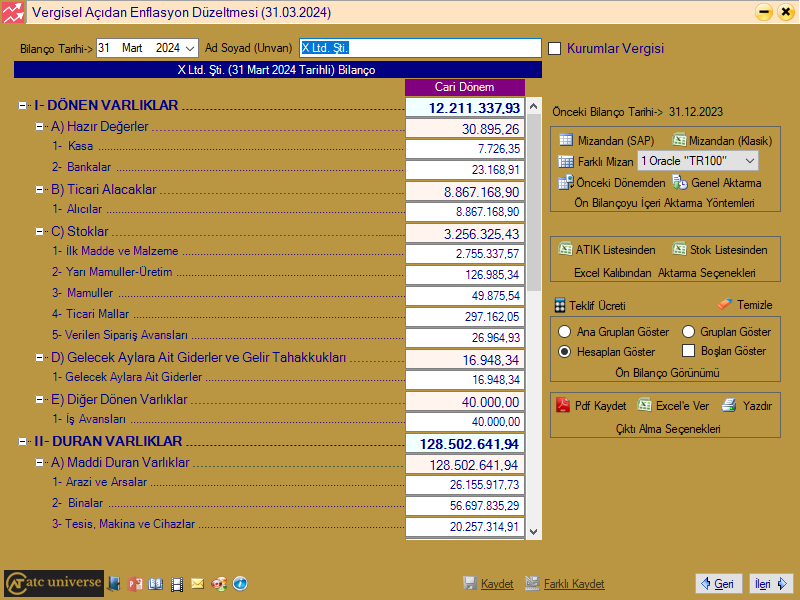
Task: Click the Binalar value 56.697.835,29 field
Action: tap(465, 506)
